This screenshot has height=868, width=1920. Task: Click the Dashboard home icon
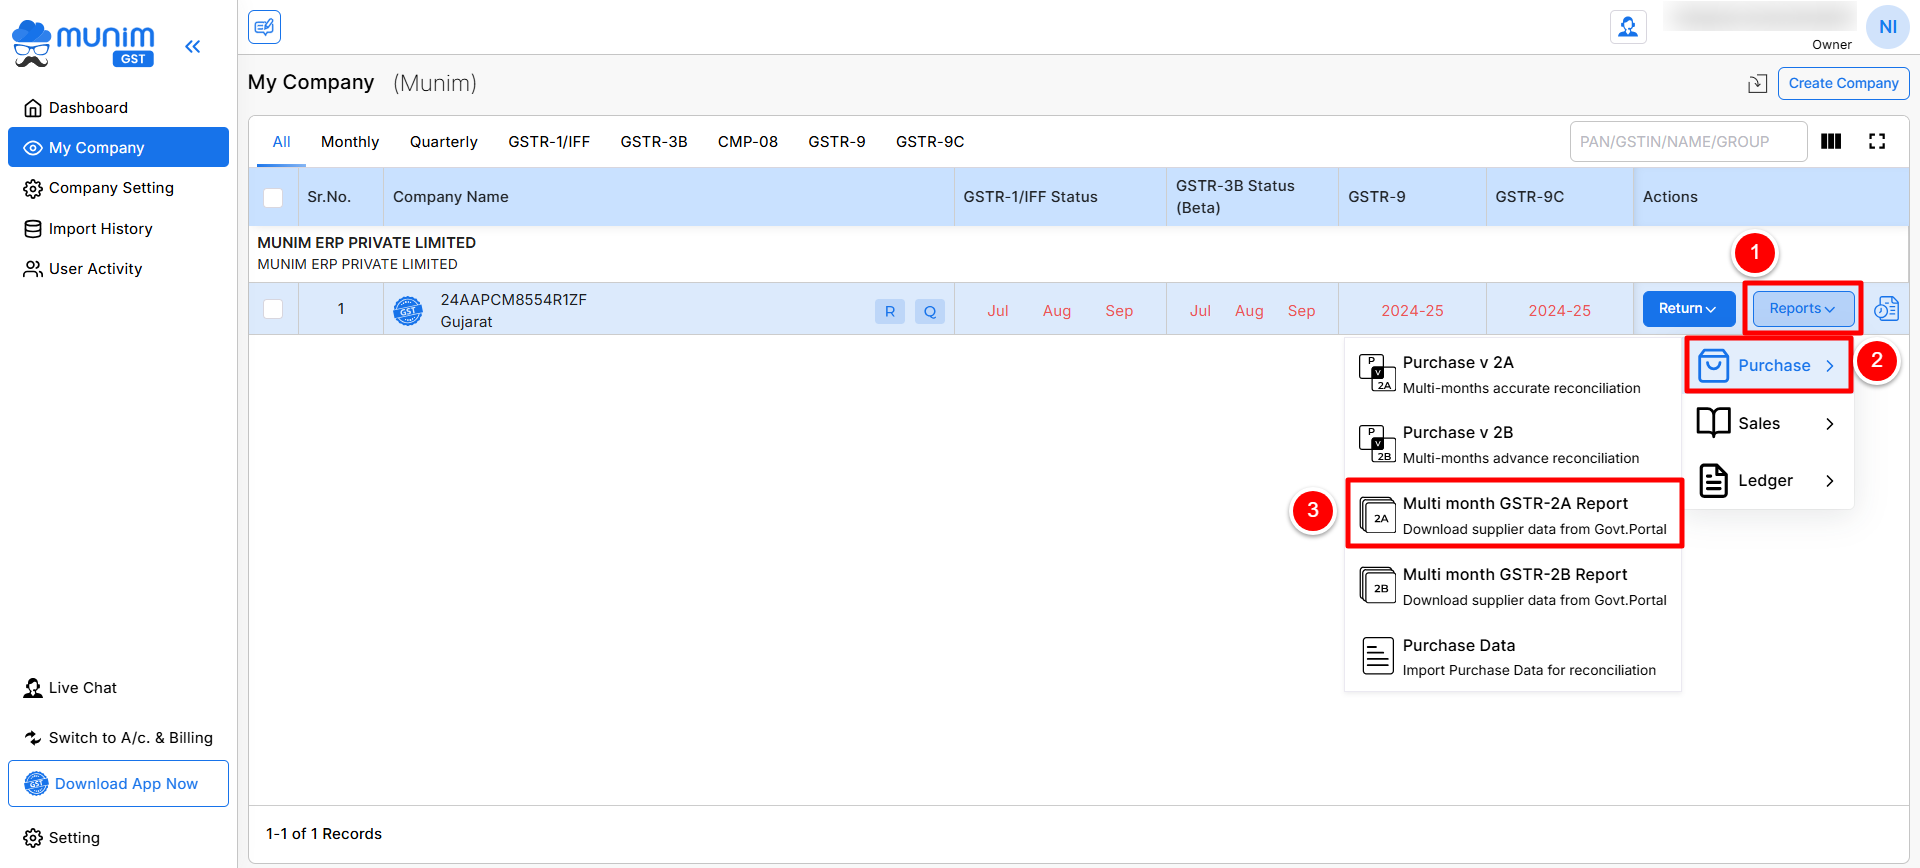(33, 108)
